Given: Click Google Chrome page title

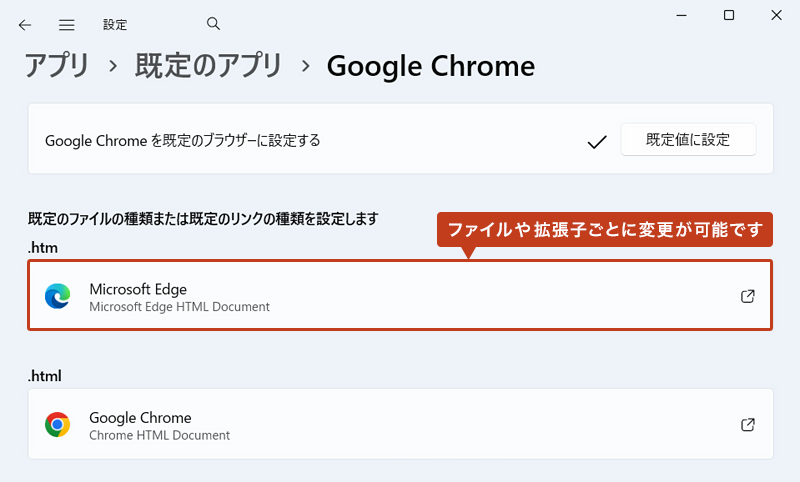Looking at the screenshot, I should [x=431, y=66].
